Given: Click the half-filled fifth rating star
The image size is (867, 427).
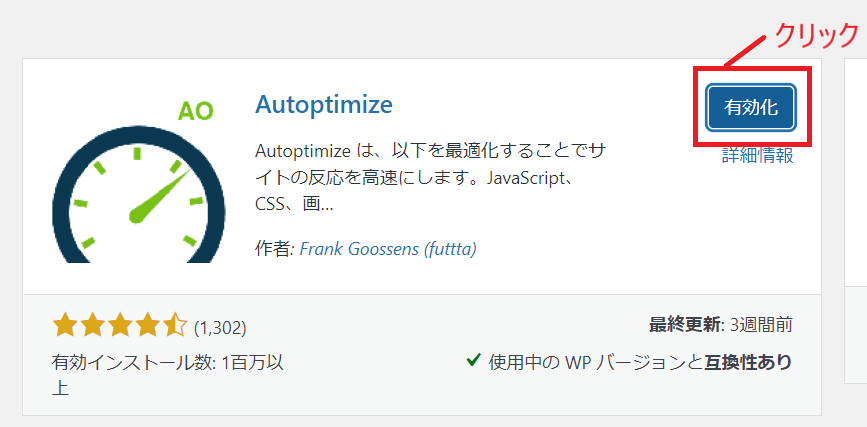Looking at the screenshot, I should (174, 325).
